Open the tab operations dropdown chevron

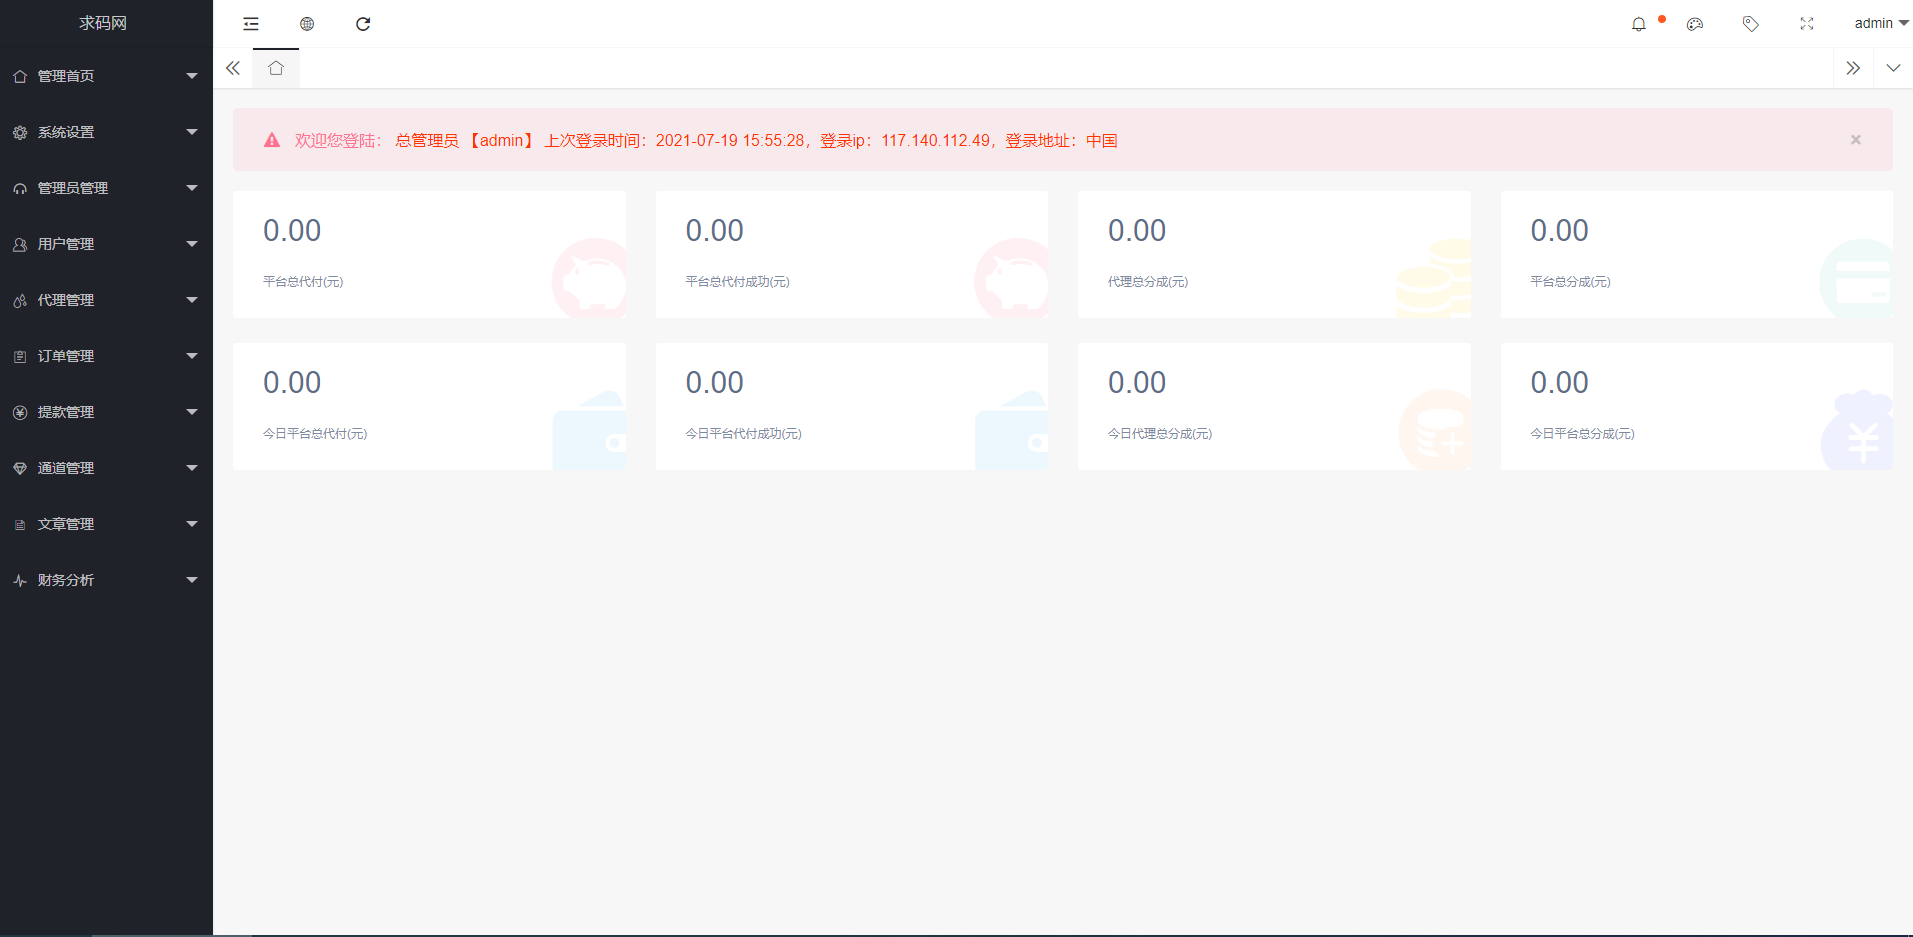pos(1893,68)
